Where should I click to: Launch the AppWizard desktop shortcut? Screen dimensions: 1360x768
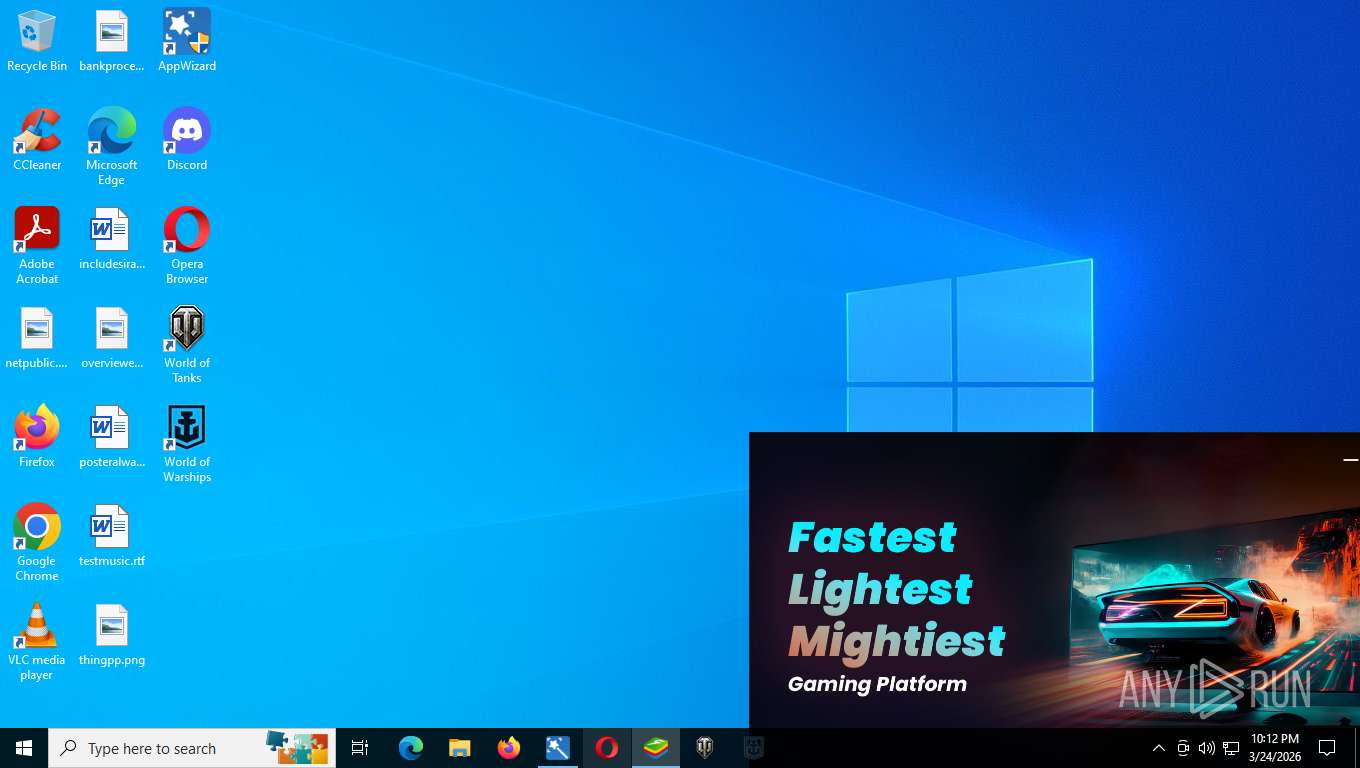pyautogui.click(x=187, y=41)
